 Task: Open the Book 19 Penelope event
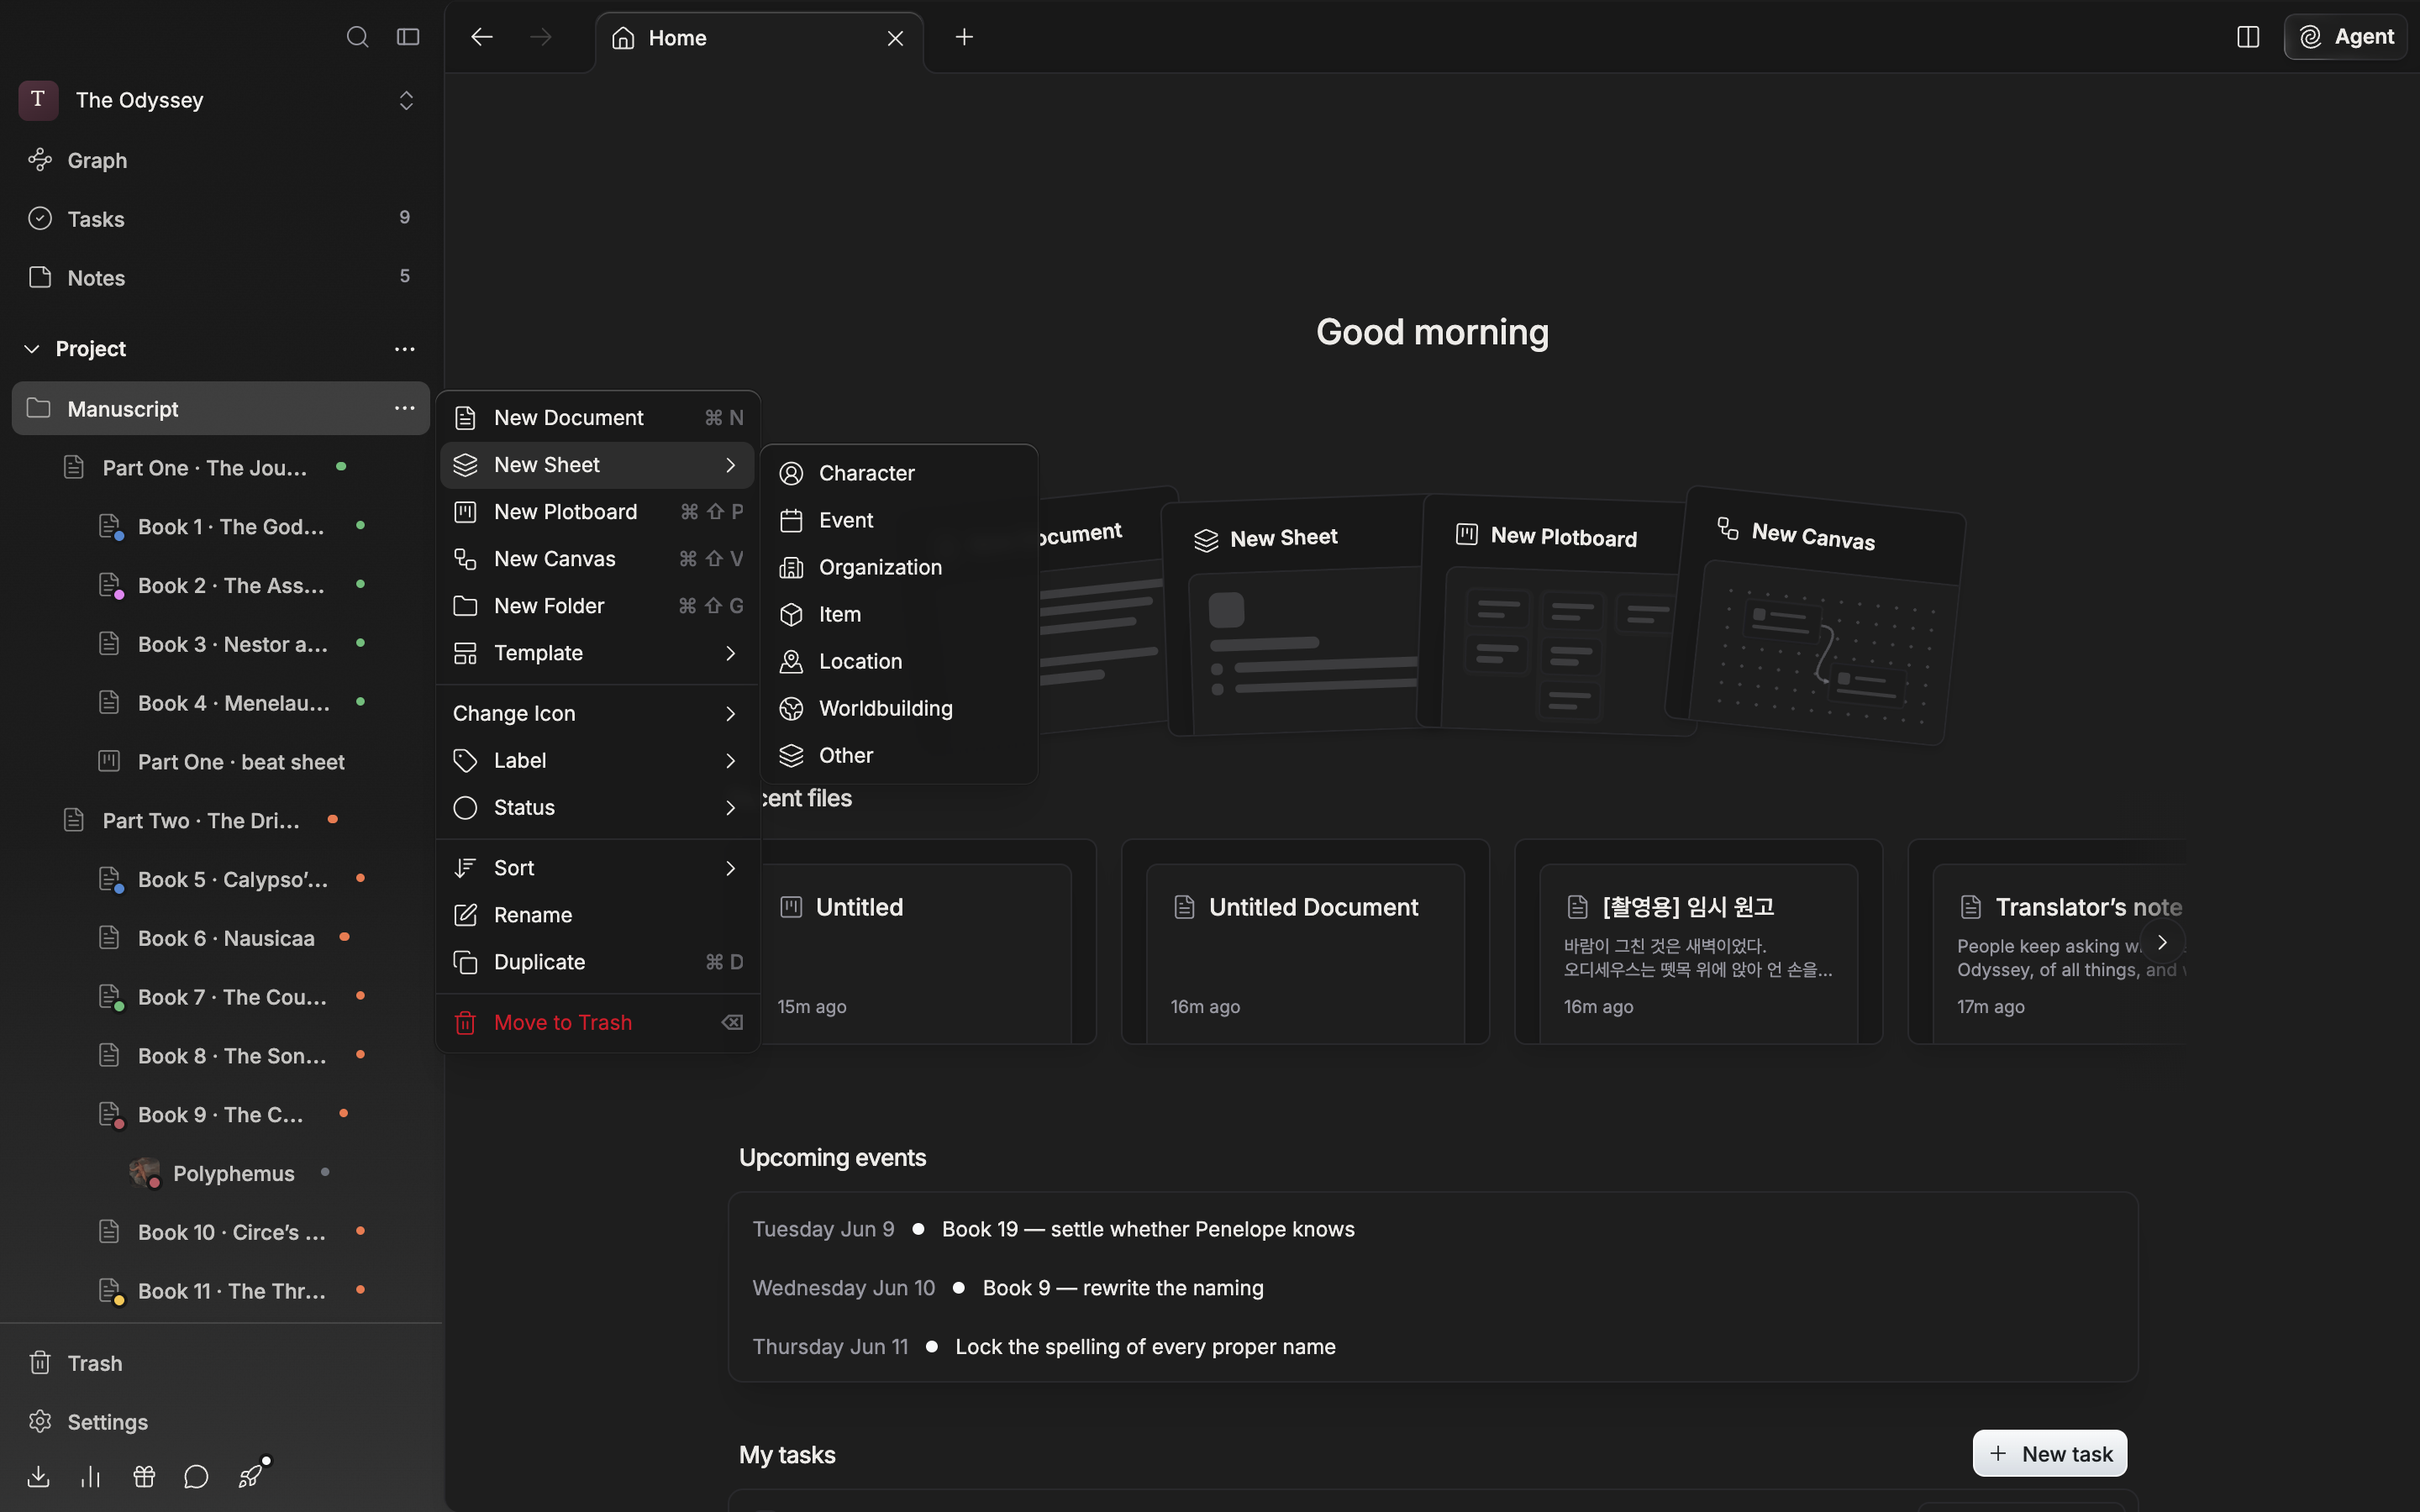click(x=1433, y=1229)
